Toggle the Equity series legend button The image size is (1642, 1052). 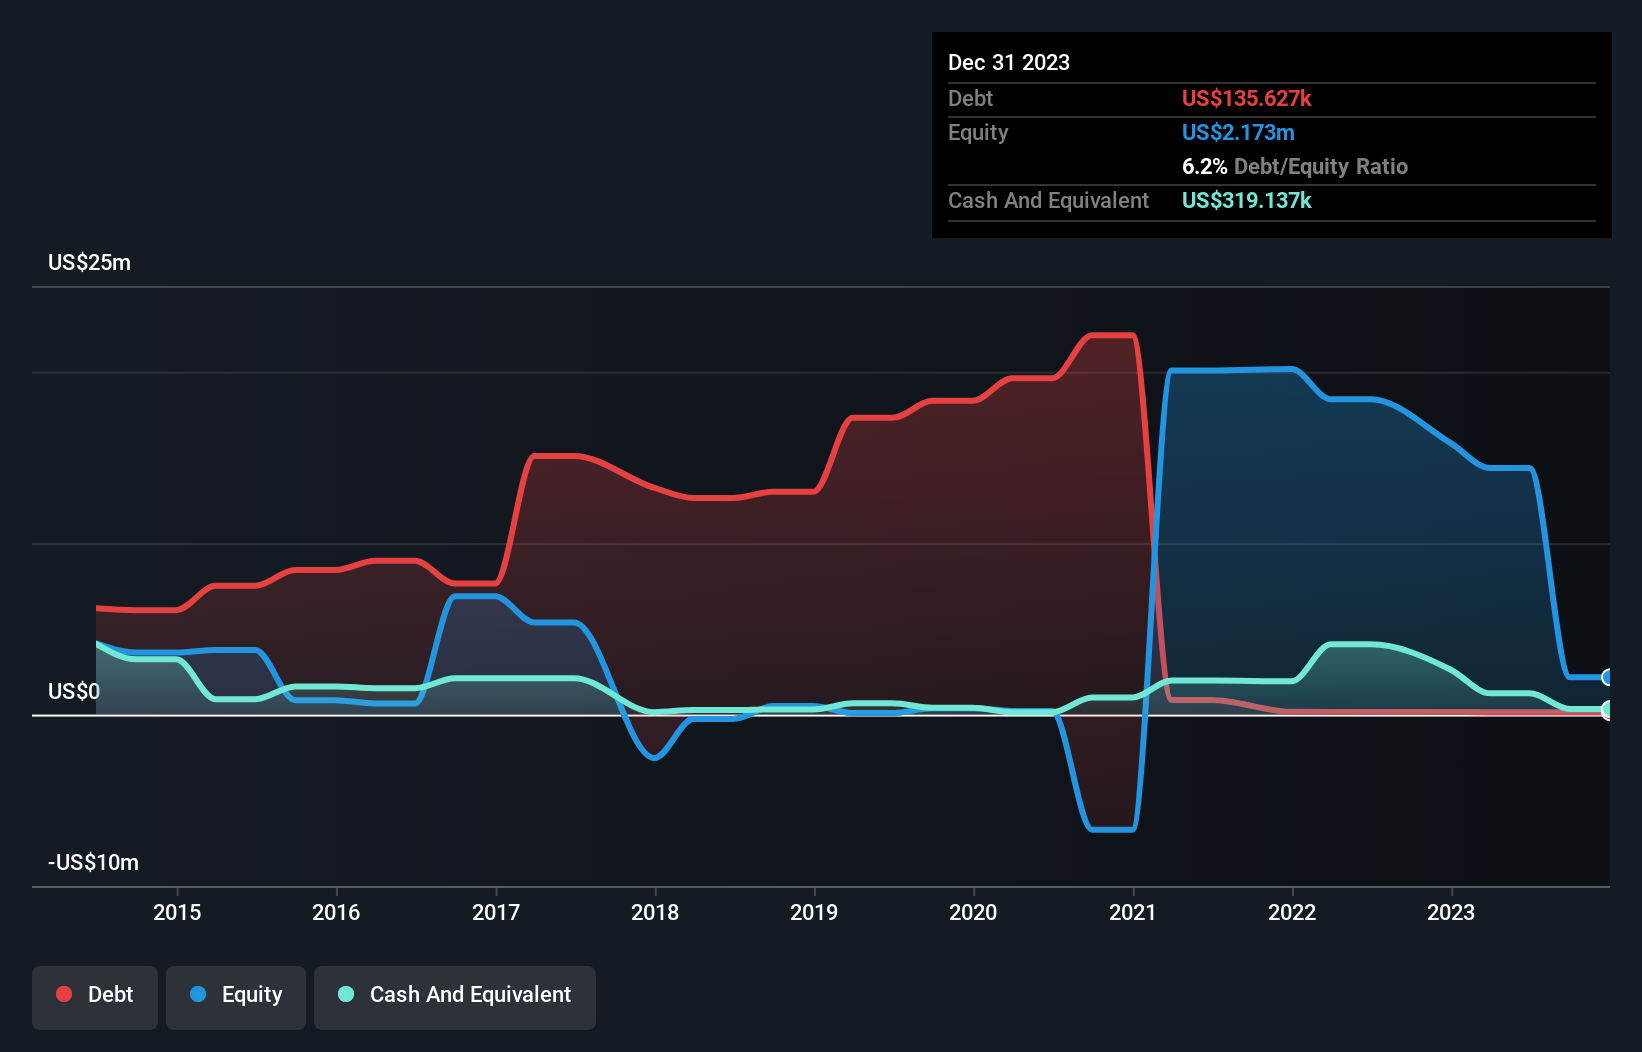pos(236,997)
